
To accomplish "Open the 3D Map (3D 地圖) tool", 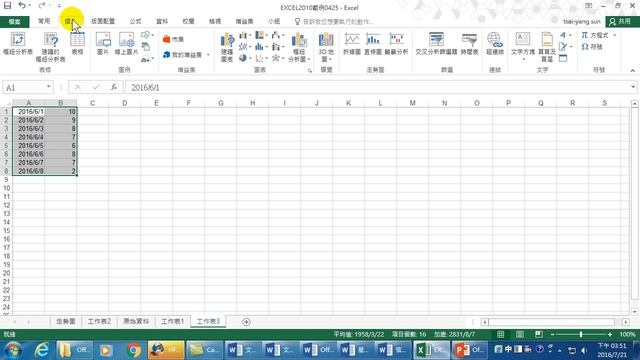I will coord(326,47).
